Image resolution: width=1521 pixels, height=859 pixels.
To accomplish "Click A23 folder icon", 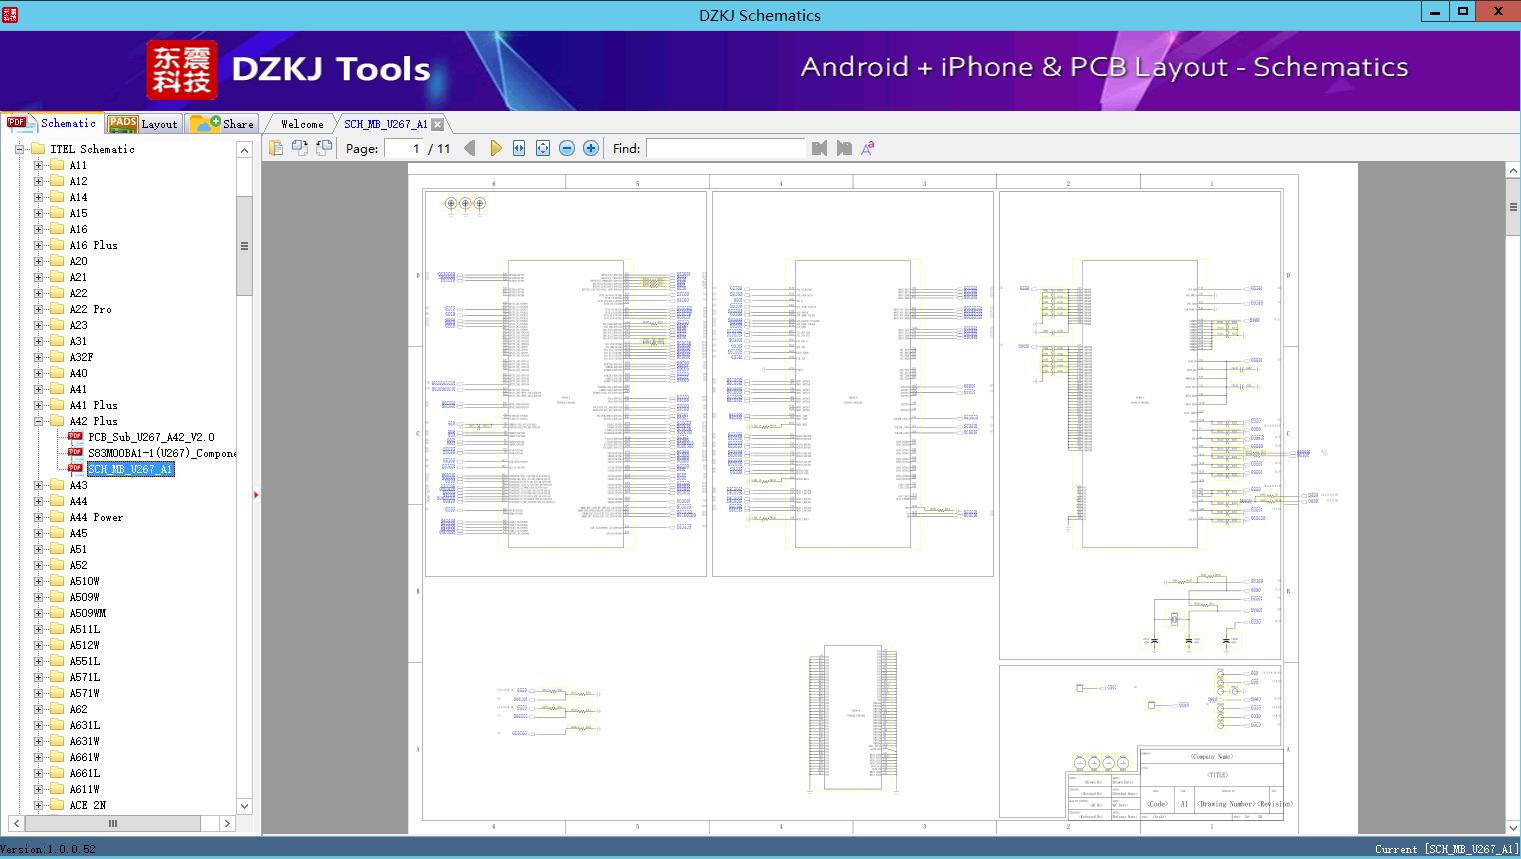I will [x=57, y=325].
